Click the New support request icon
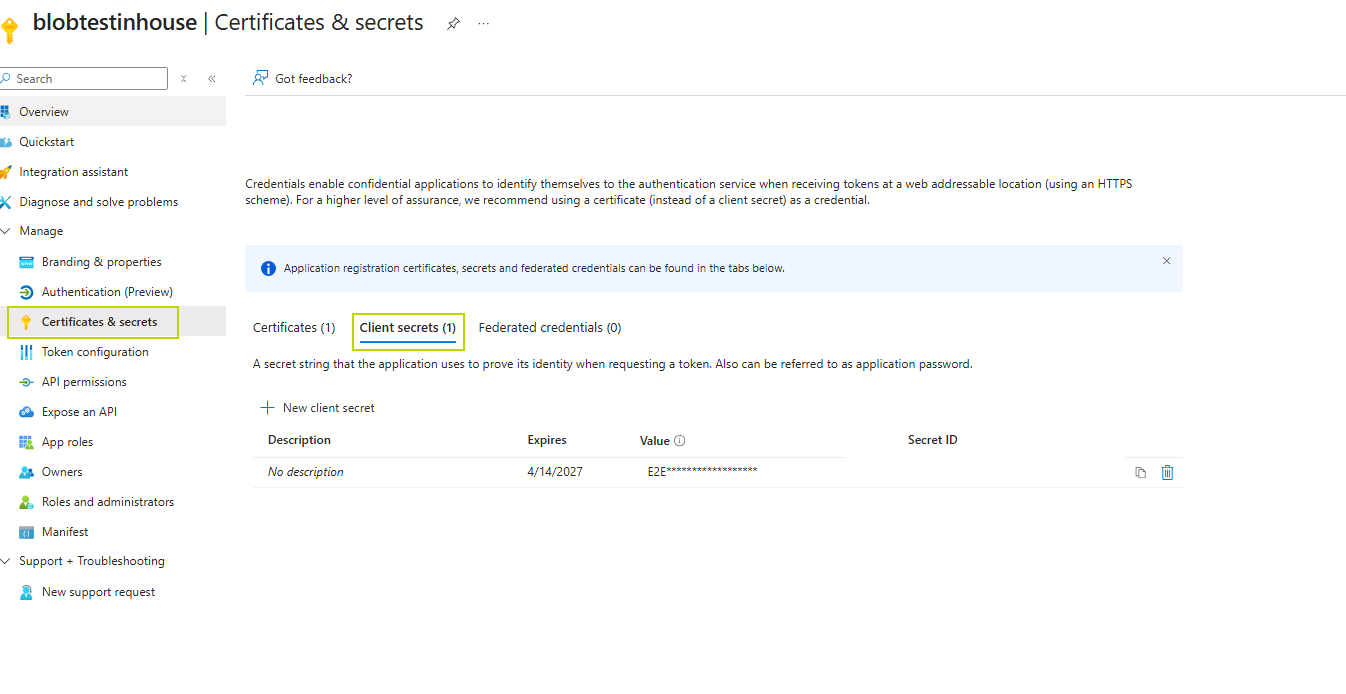Image resolution: width=1346 pixels, height=694 pixels. coord(27,592)
